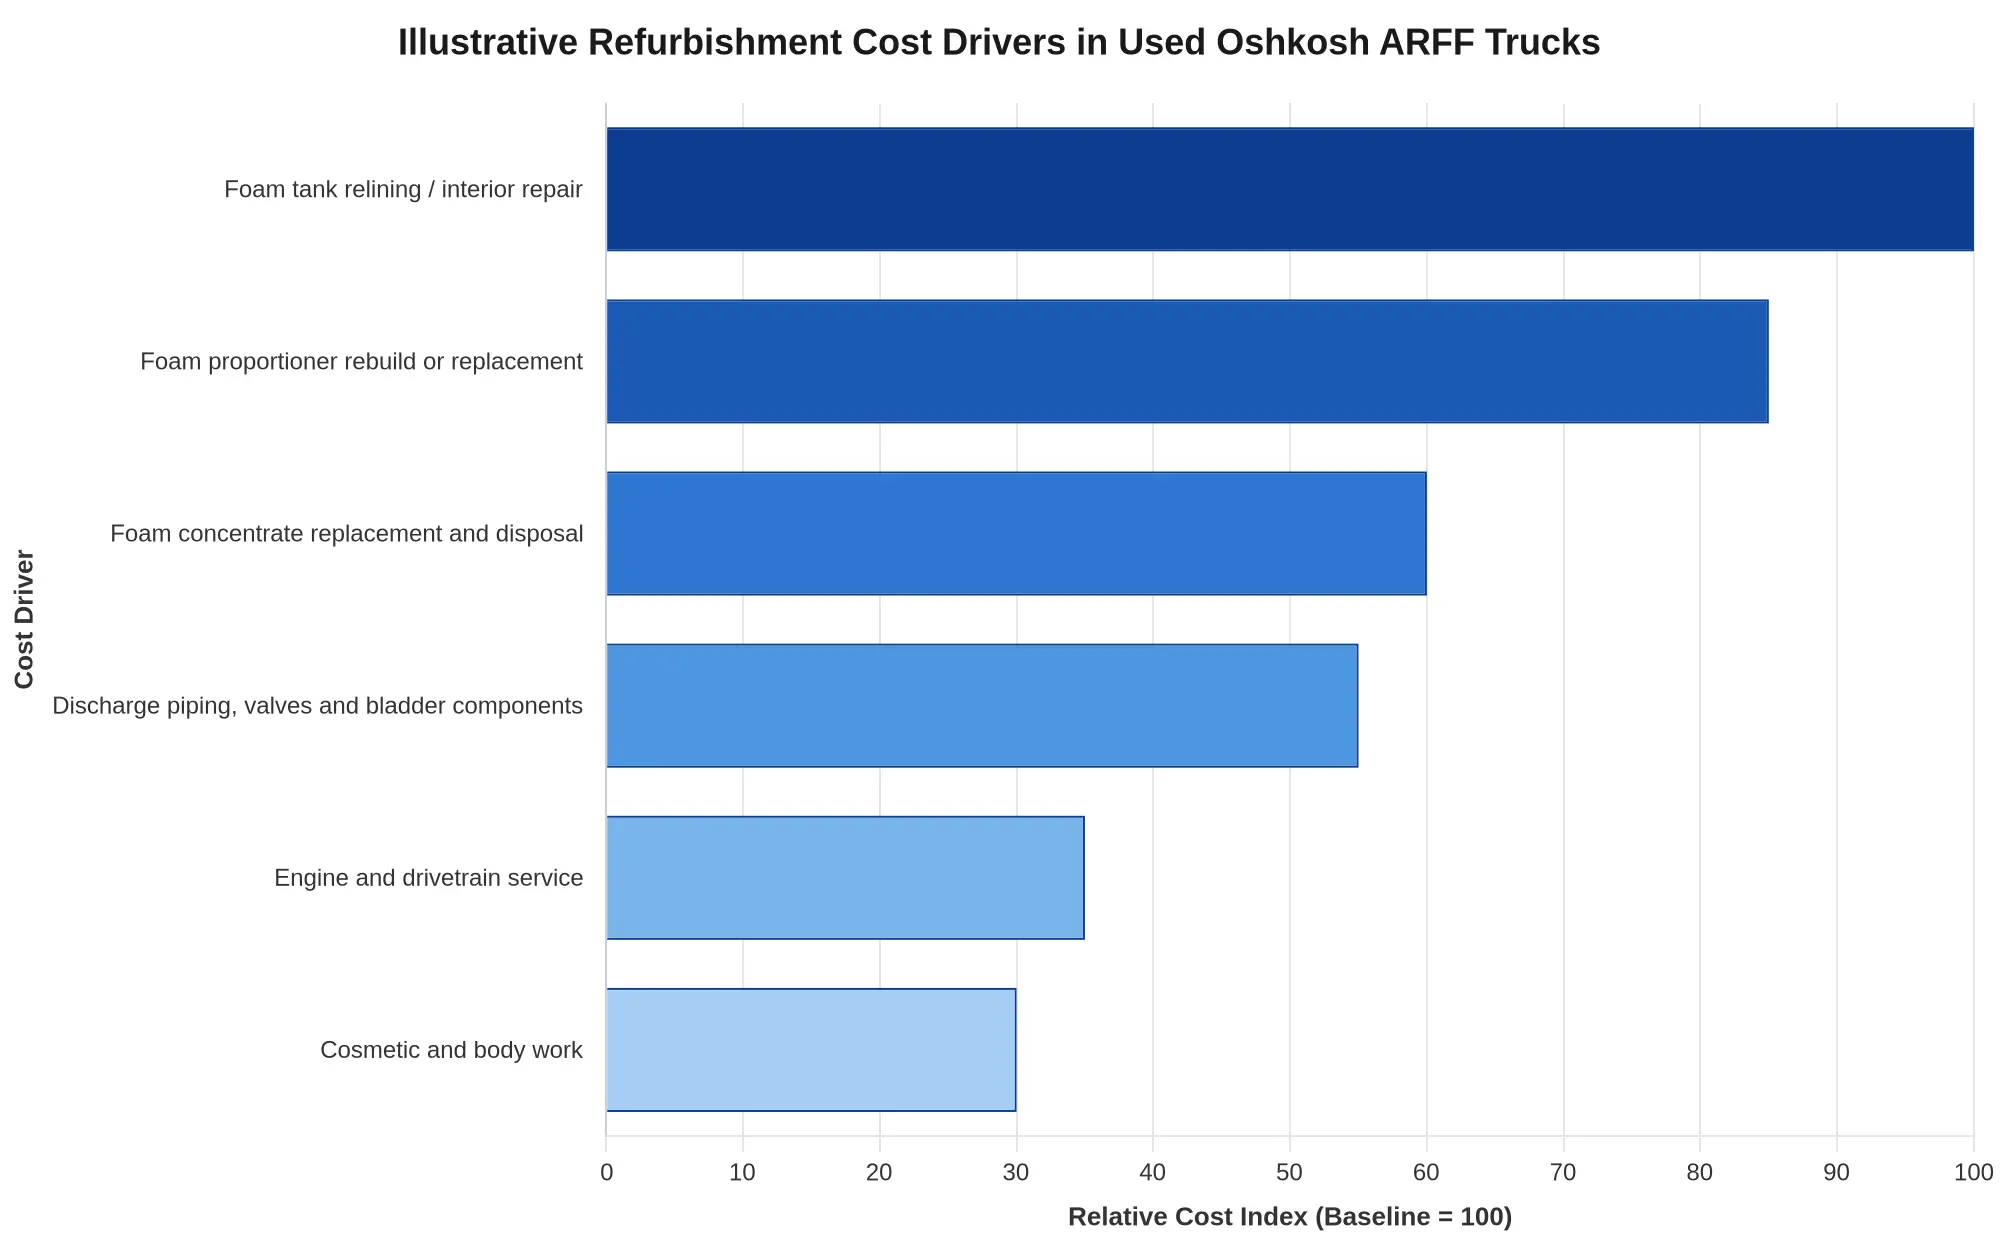Viewport: 2000px width, 1240px height.
Task: Click the x-axis tick label 60
Action: pos(1426,1173)
